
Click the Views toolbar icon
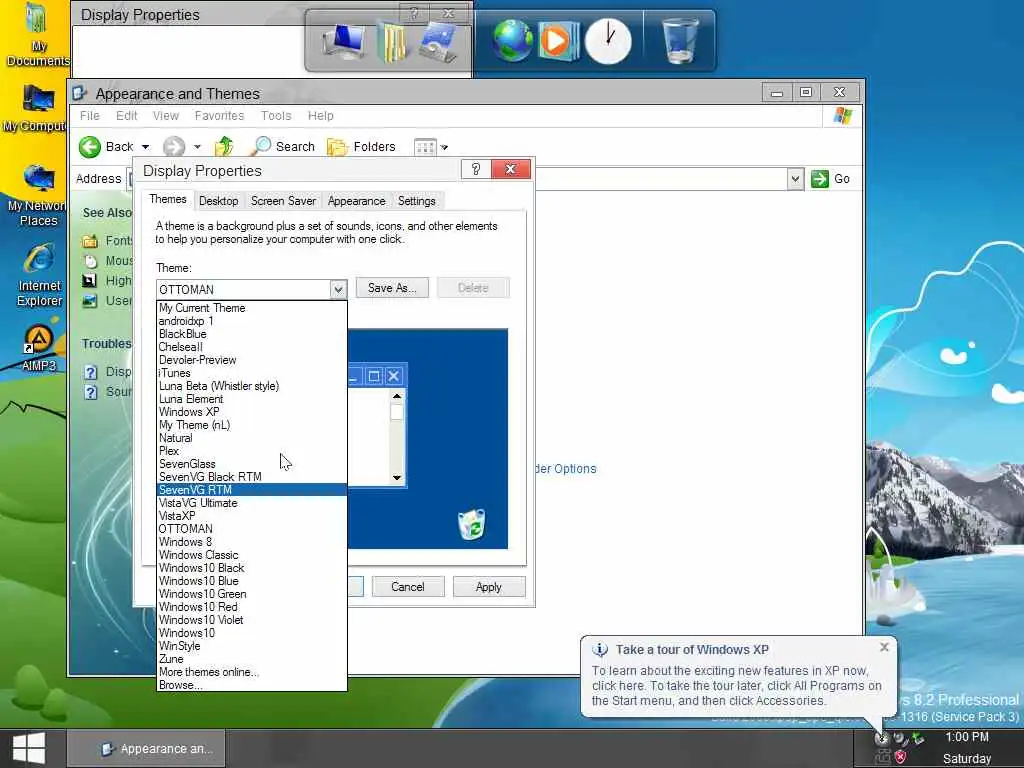pos(425,147)
